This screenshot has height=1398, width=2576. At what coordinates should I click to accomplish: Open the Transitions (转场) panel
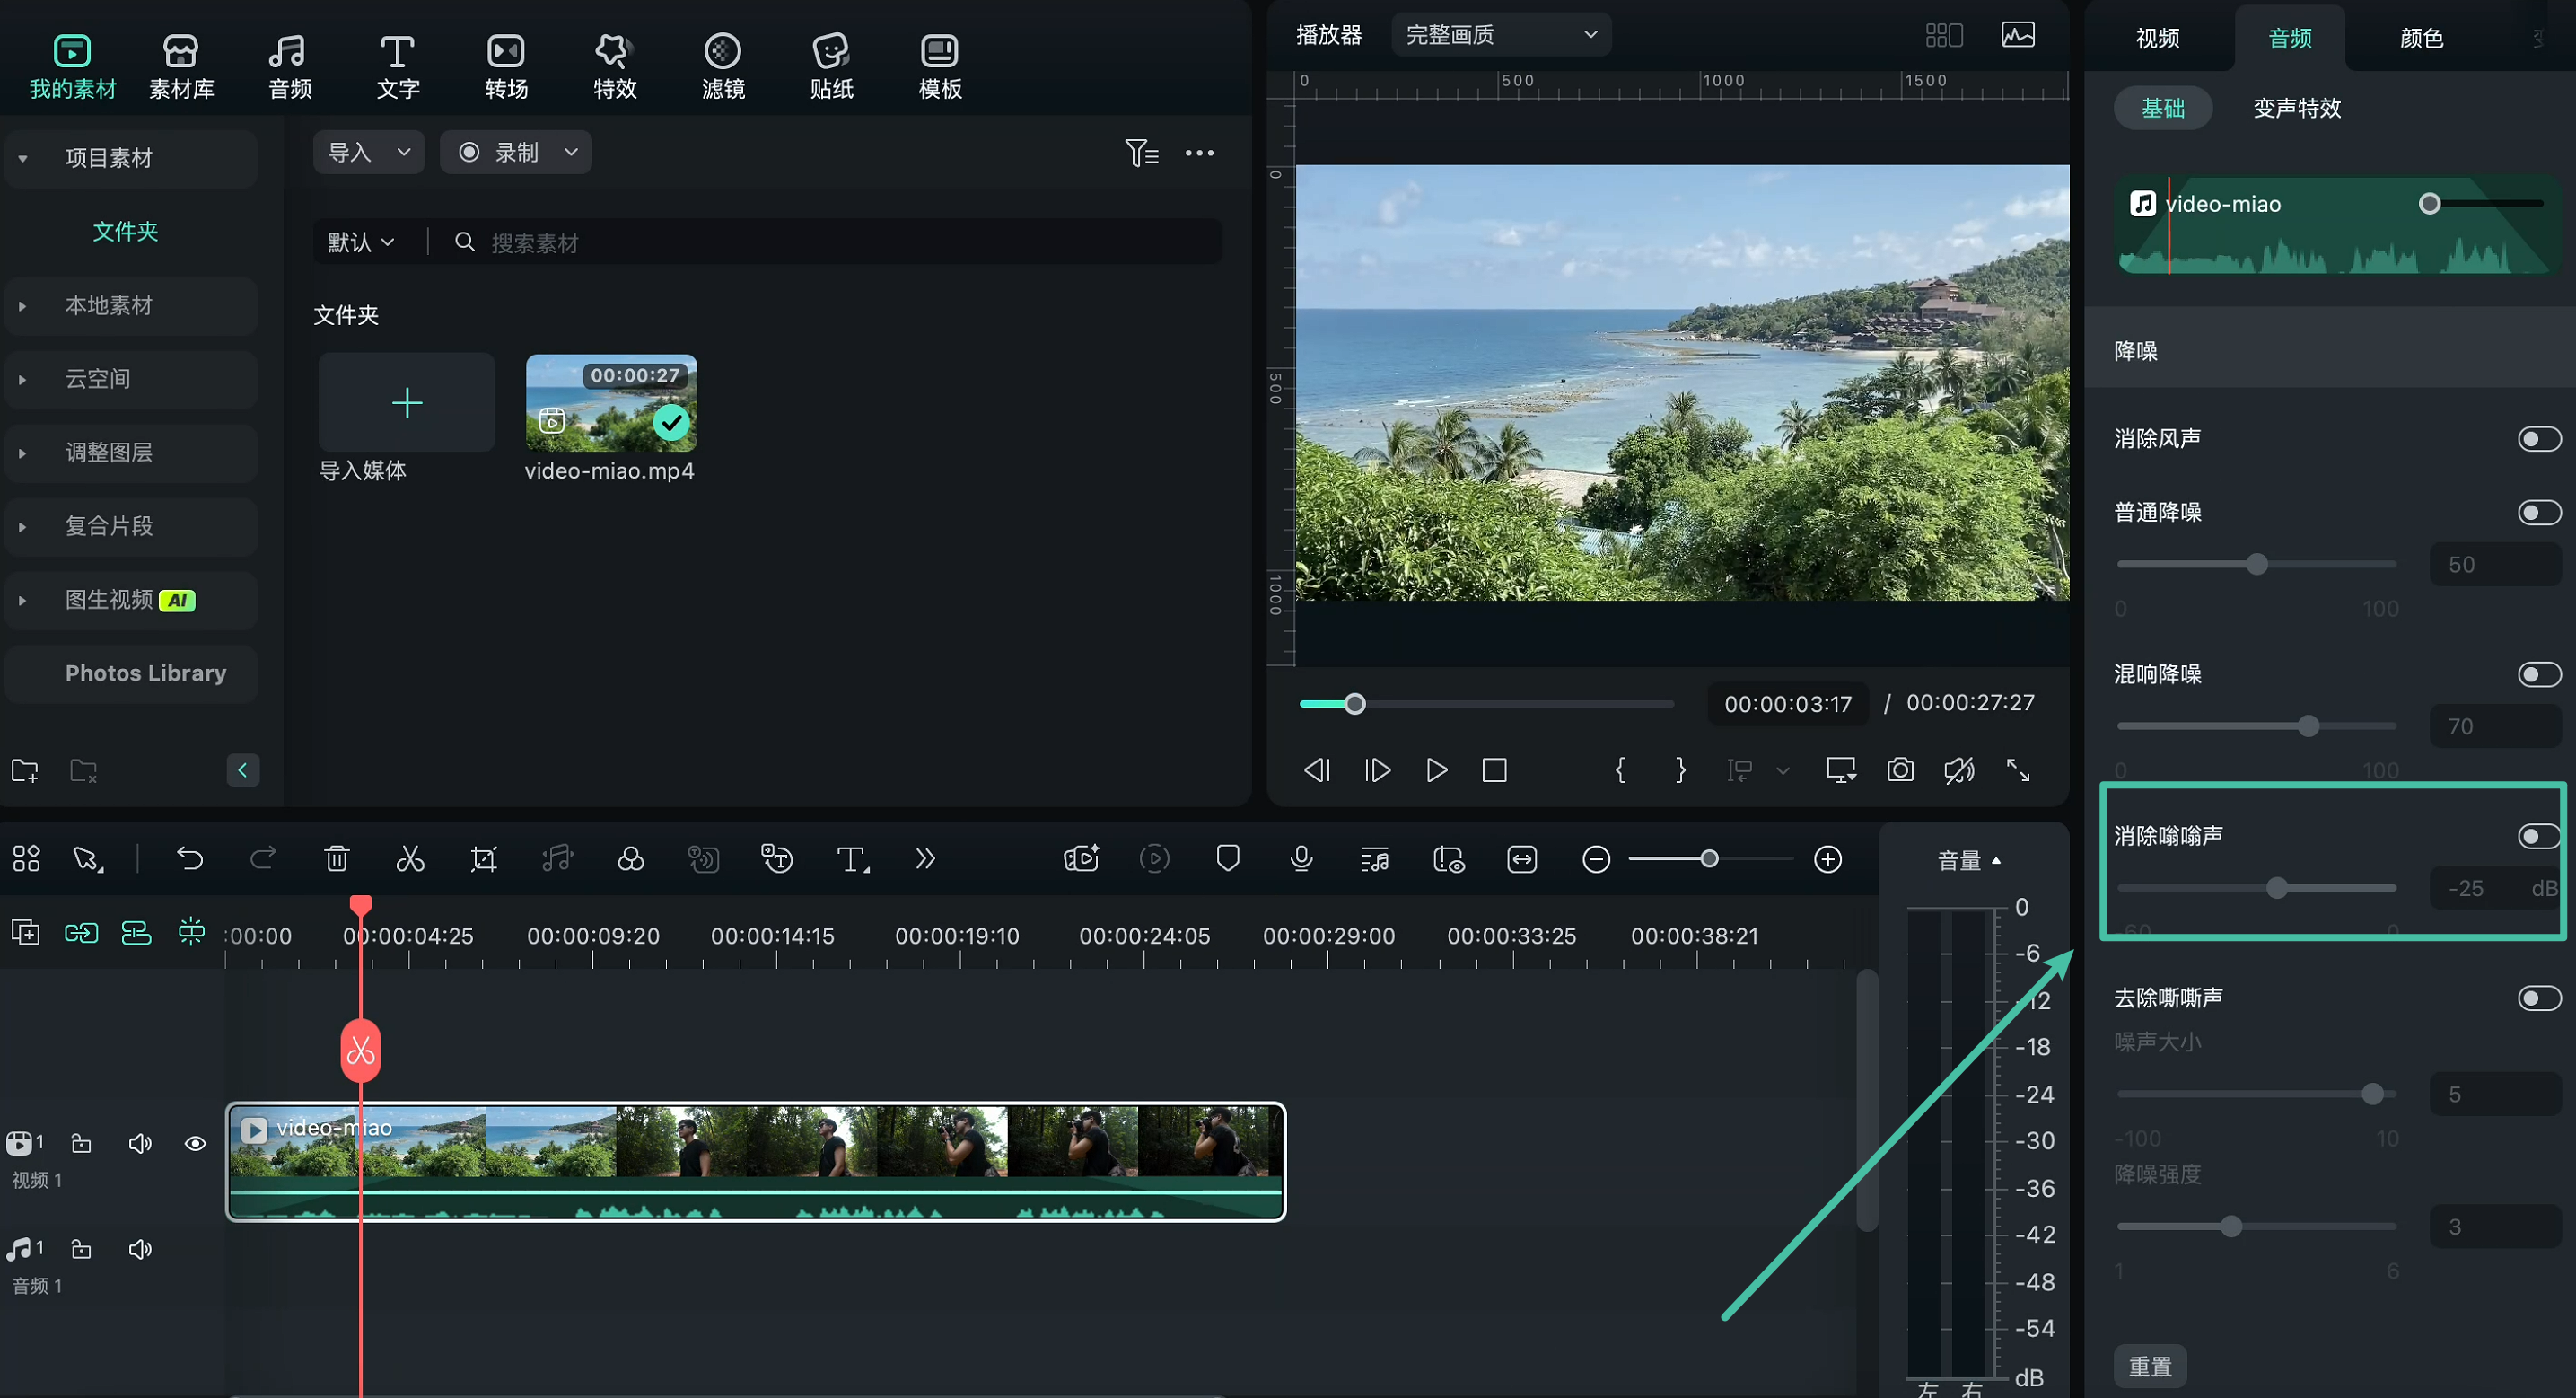click(x=506, y=66)
